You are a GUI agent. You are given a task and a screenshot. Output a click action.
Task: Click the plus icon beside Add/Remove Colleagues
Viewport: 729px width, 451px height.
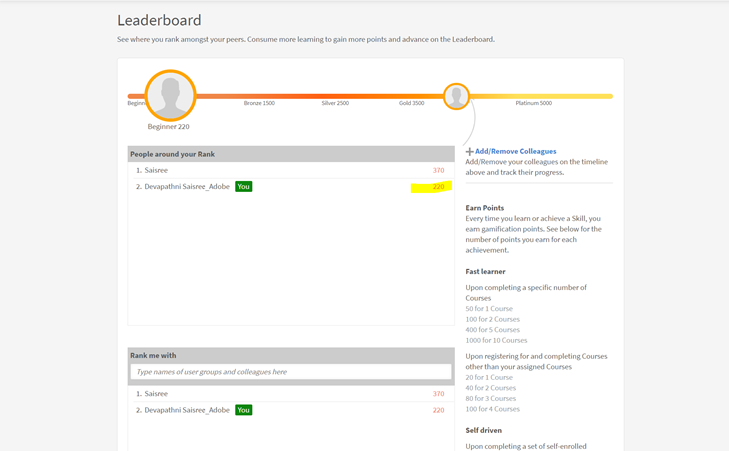469,152
